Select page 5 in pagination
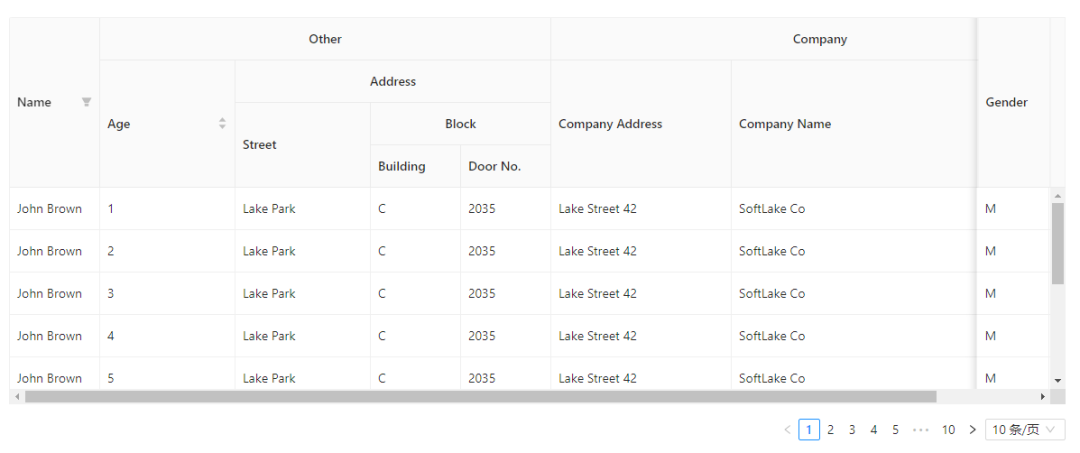Viewport: 1080px width, 453px height. [895, 430]
